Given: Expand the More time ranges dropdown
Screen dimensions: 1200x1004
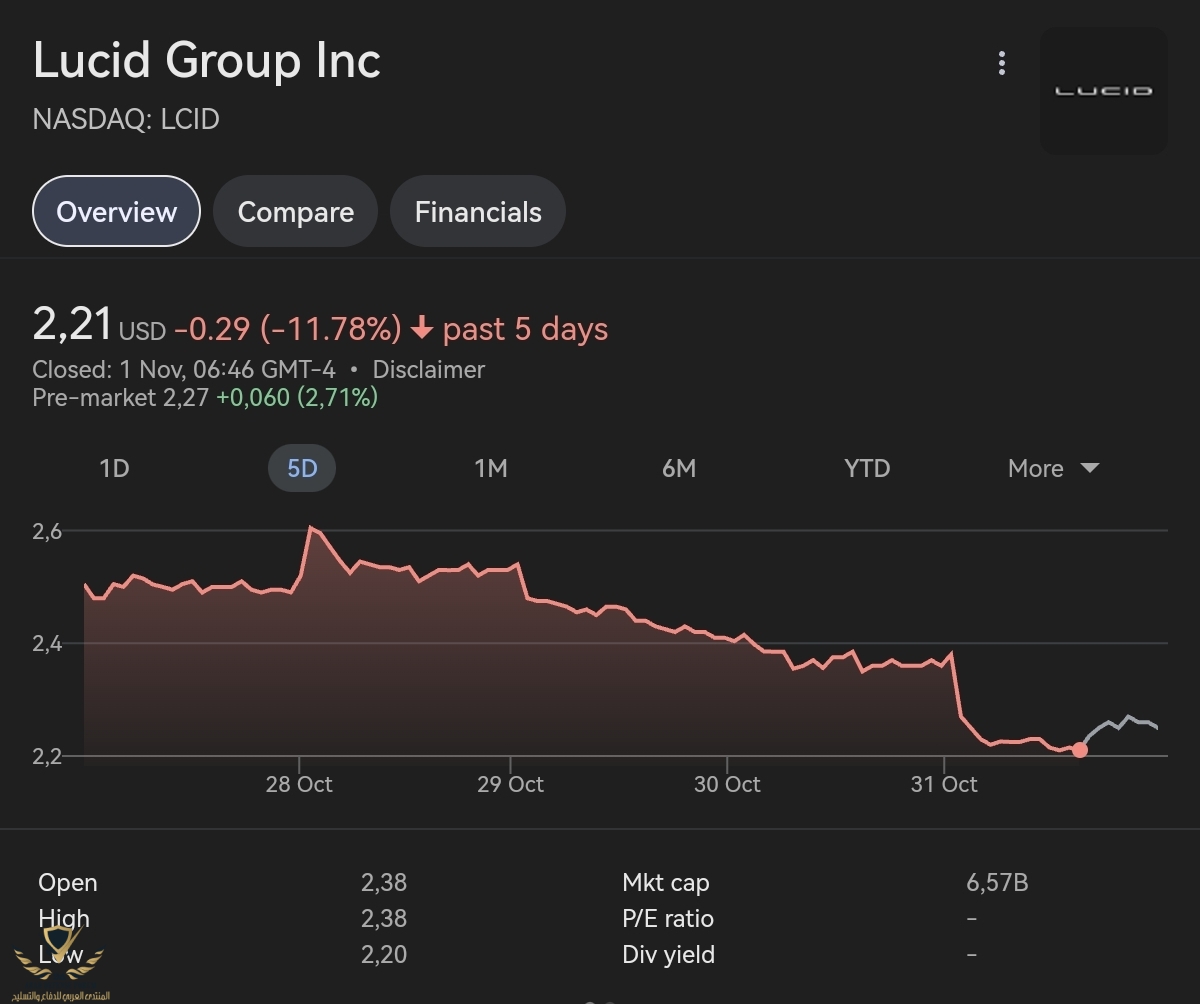Looking at the screenshot, I should tap(1036, 468).
